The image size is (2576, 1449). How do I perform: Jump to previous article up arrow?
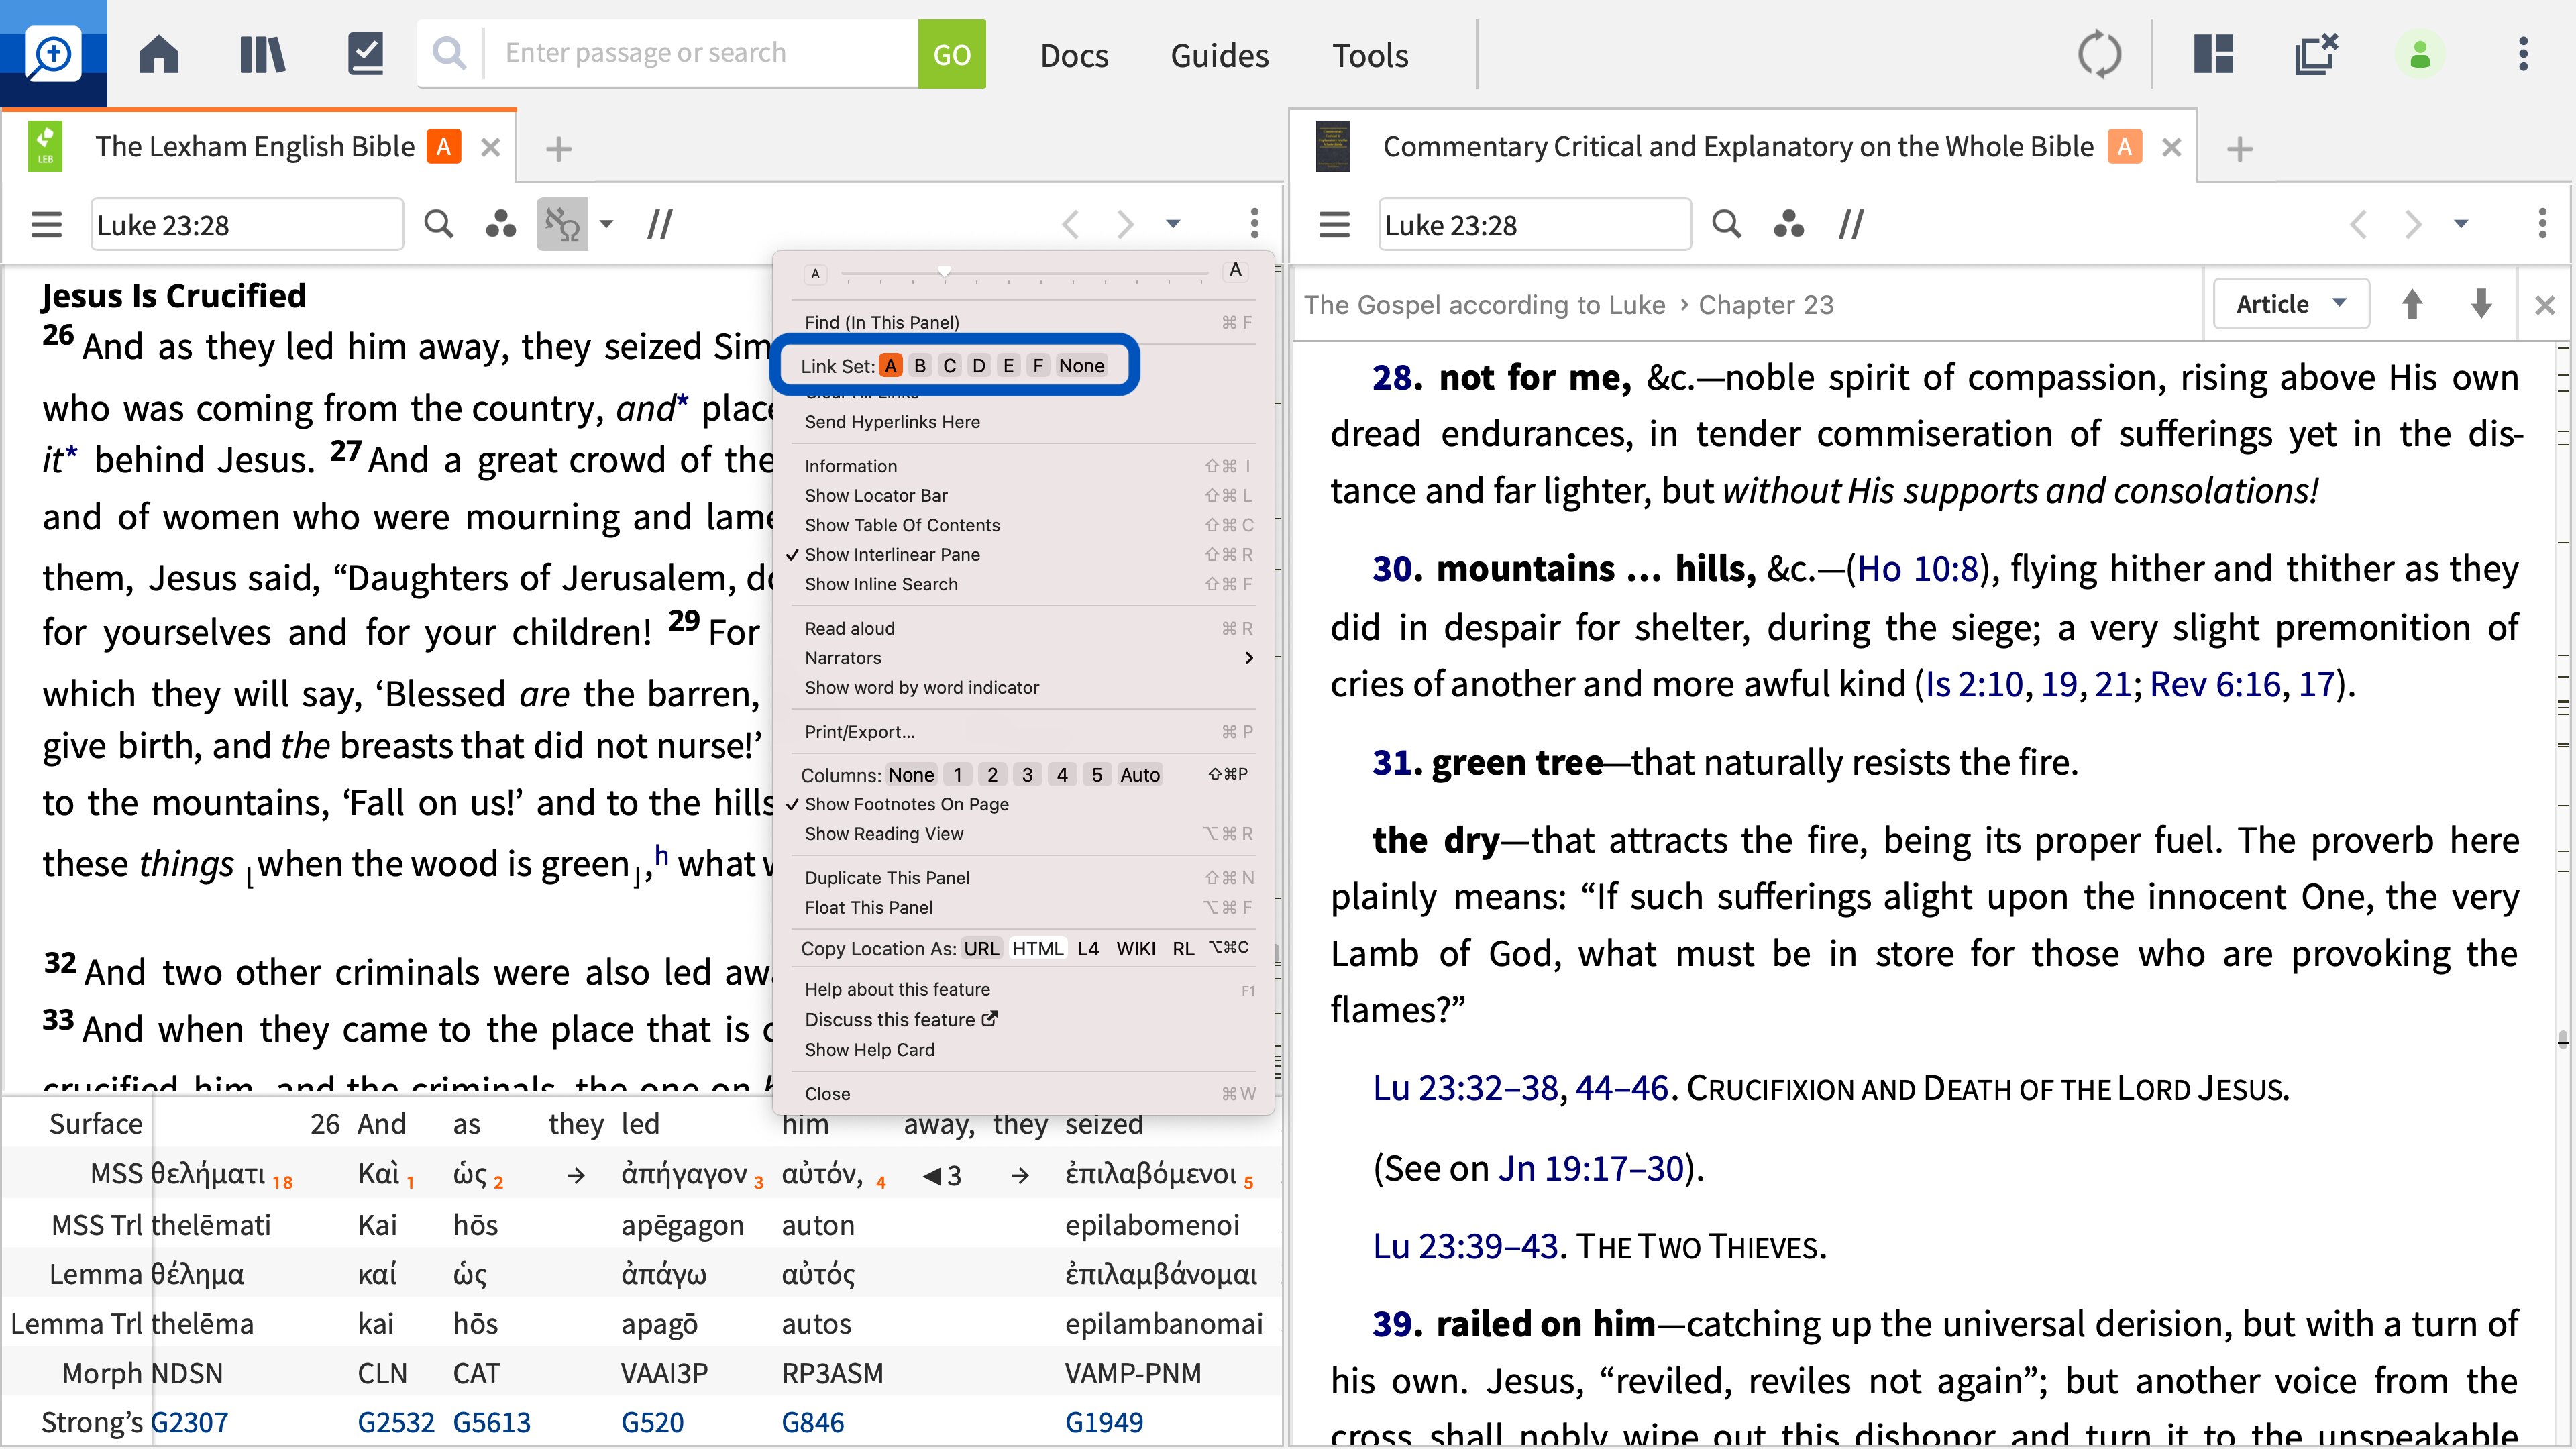(x=2412, y=304)
